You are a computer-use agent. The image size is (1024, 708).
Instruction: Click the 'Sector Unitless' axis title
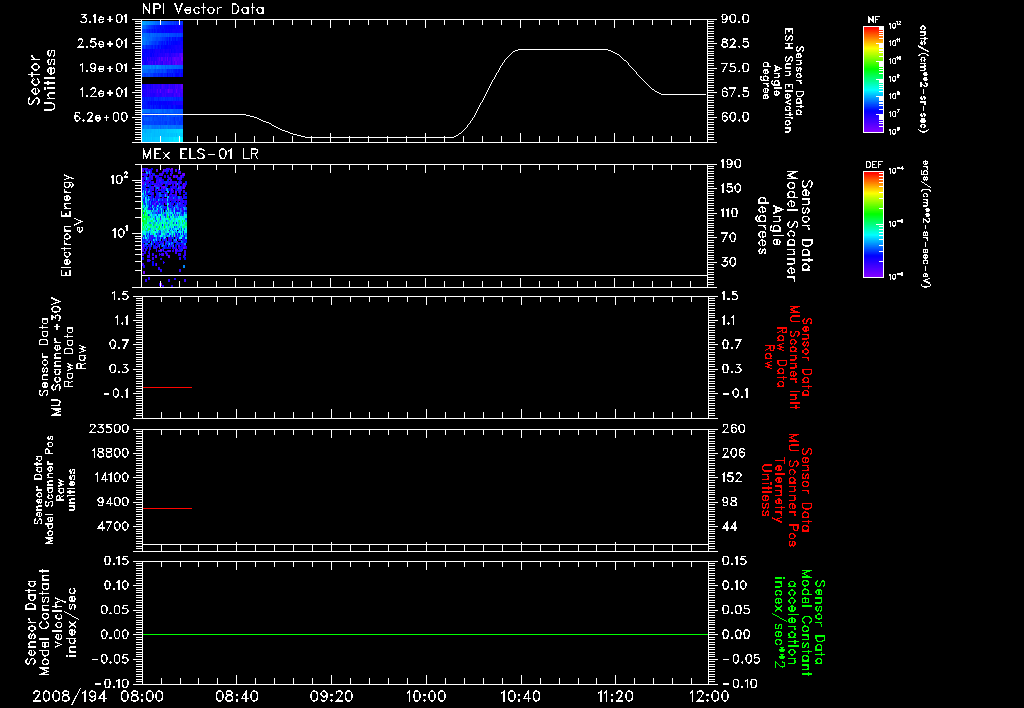tap(42, 80)
